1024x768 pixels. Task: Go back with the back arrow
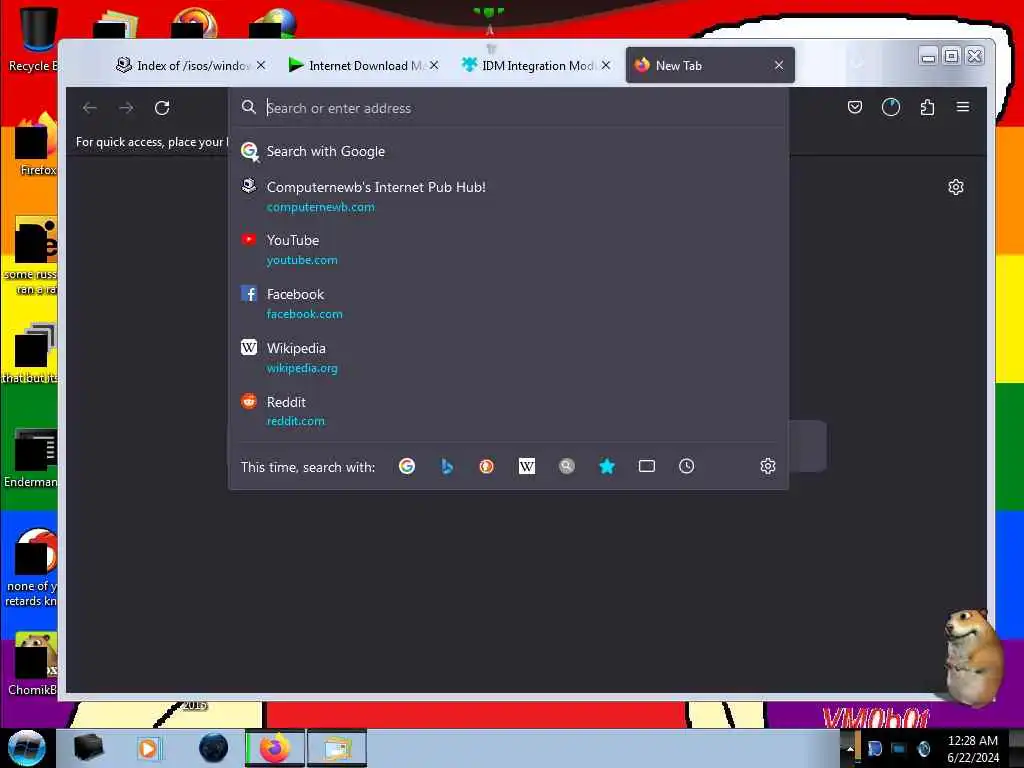89,108
